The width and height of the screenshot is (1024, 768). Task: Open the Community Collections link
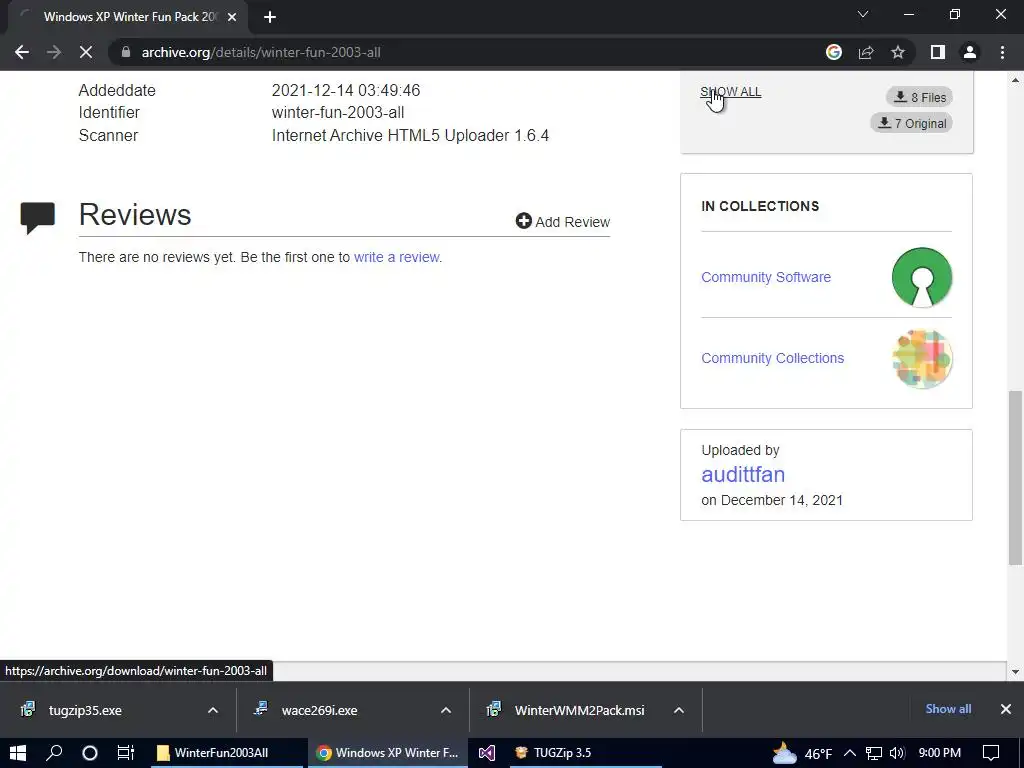[x=772, y=358]
